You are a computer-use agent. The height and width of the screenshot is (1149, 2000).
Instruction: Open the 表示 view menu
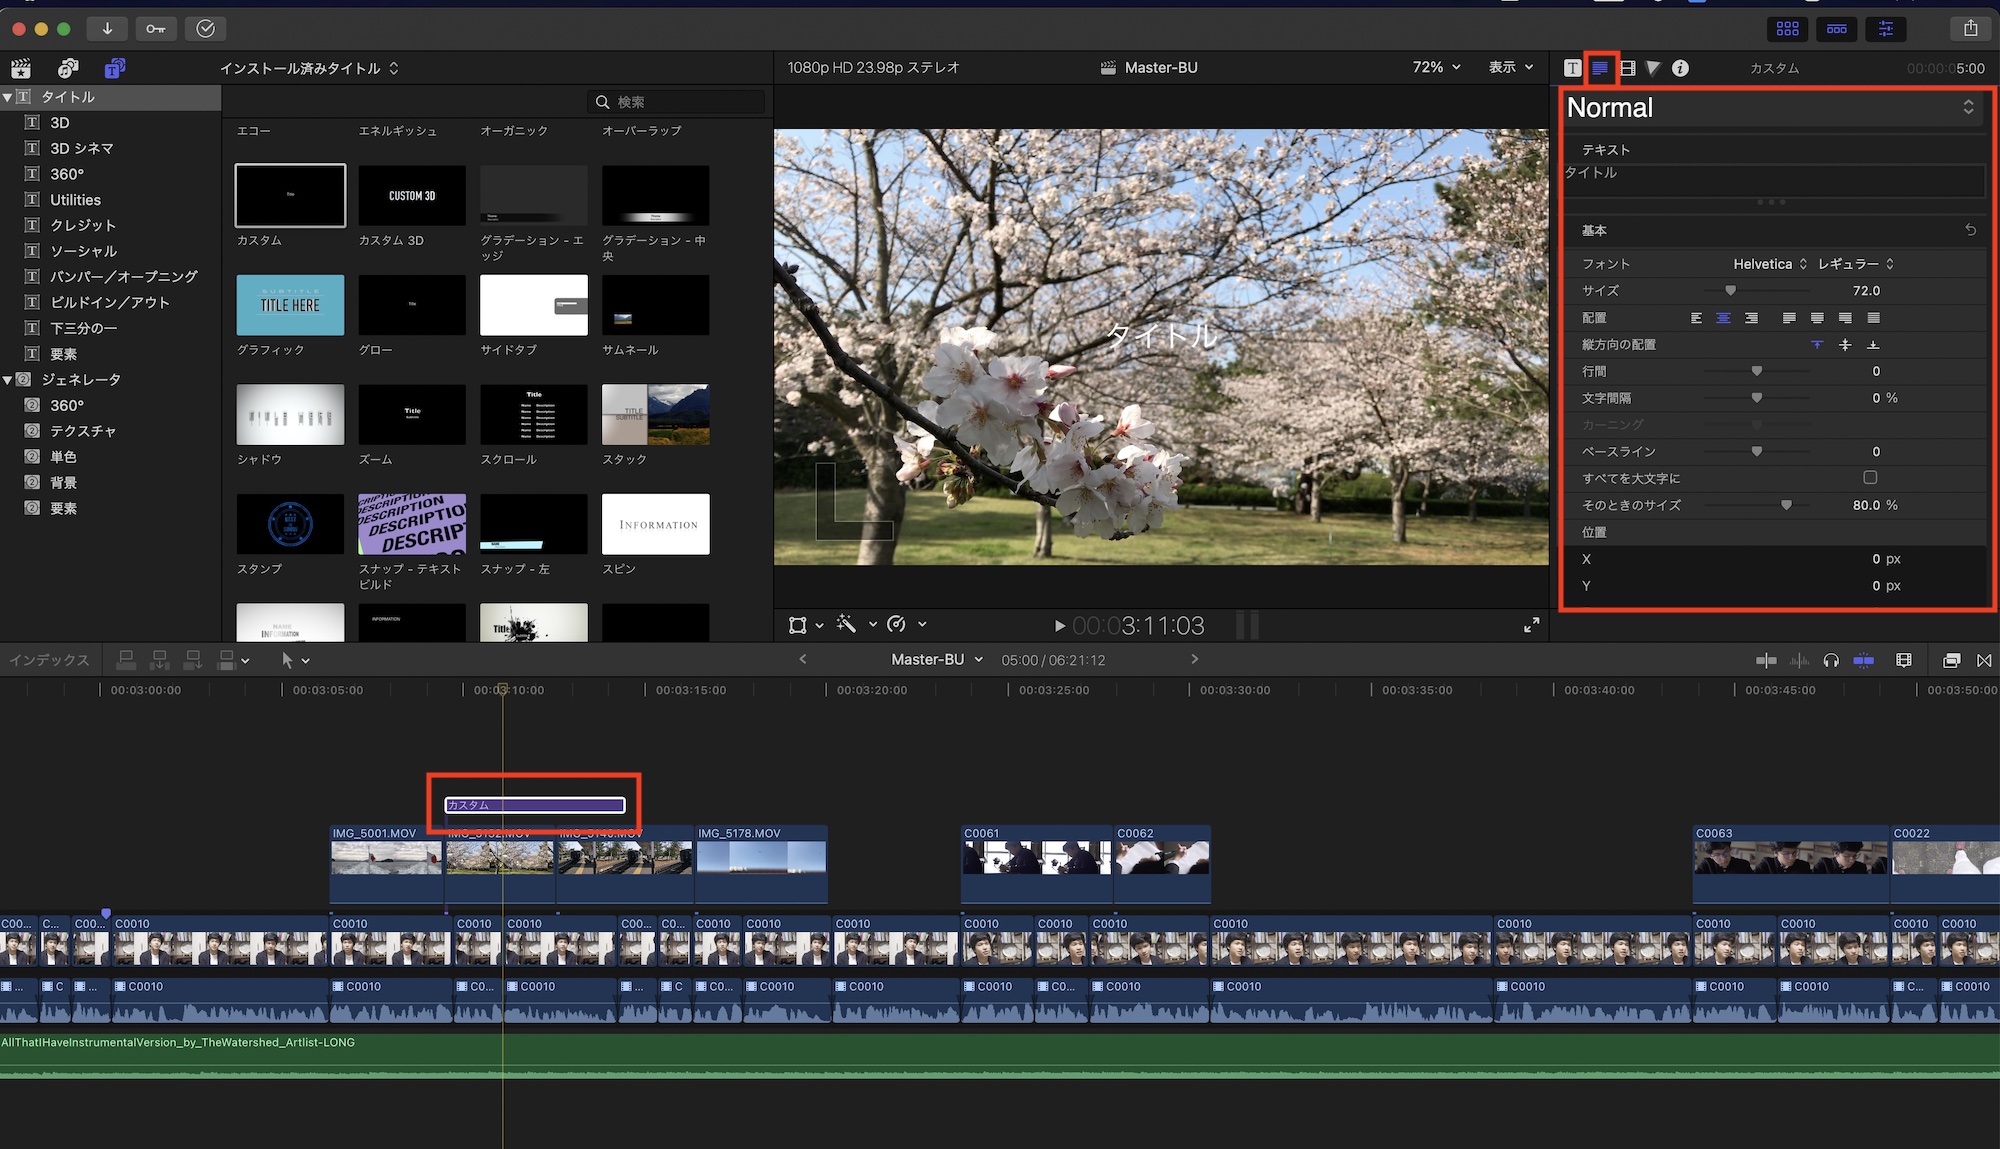pyautogui.click(x=1510, y=67)
